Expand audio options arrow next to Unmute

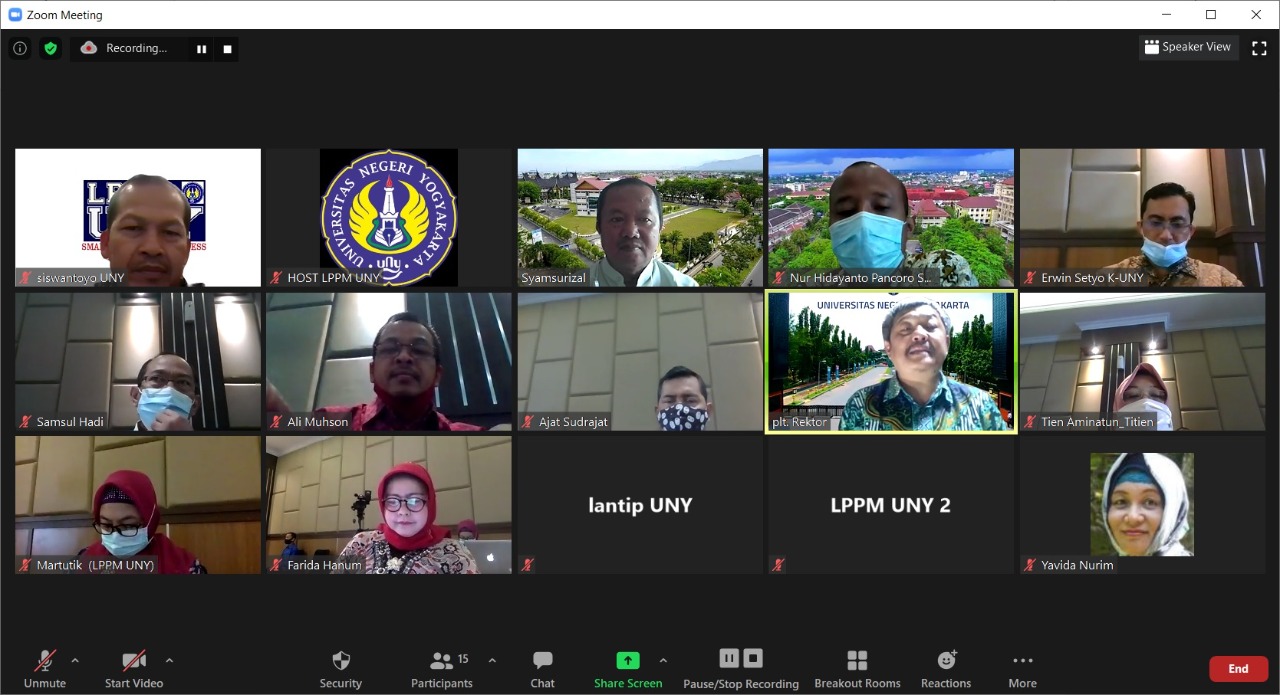[x=75, y=661]
